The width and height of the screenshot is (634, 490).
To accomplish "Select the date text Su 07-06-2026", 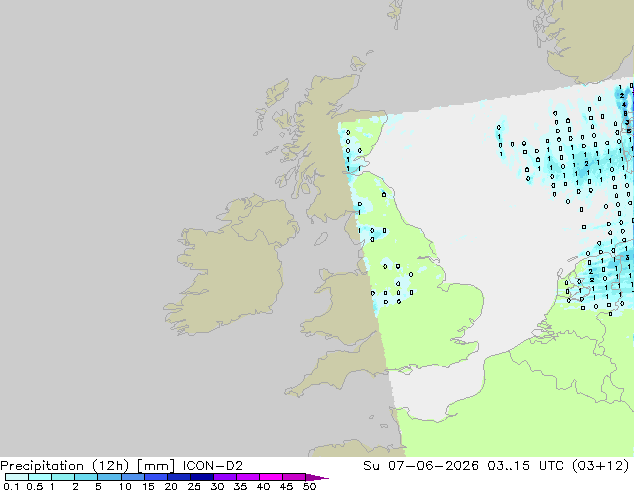I will 421,466.
